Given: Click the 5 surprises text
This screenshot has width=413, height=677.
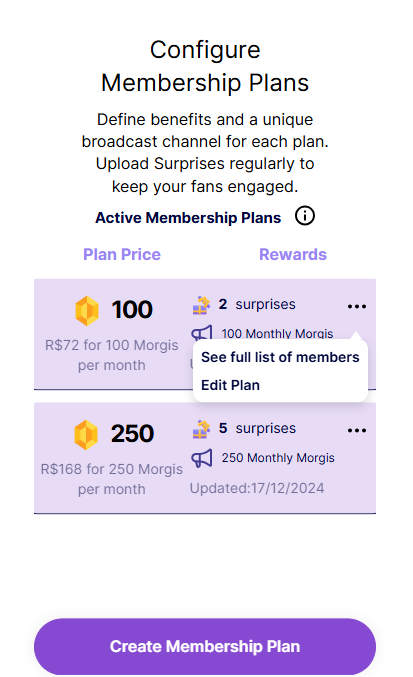Looking at the screenshot, I should pyautogui.click(x=257, y=428).
